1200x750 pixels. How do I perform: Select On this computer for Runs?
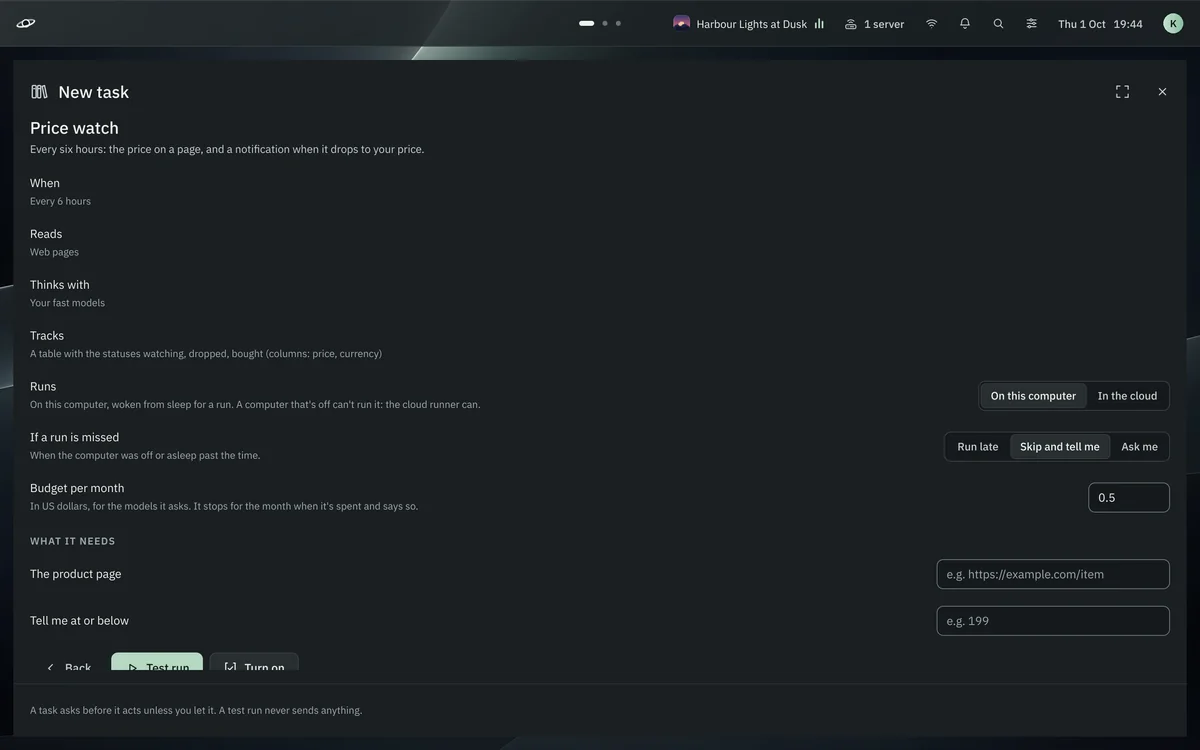tap(1033, 396)
